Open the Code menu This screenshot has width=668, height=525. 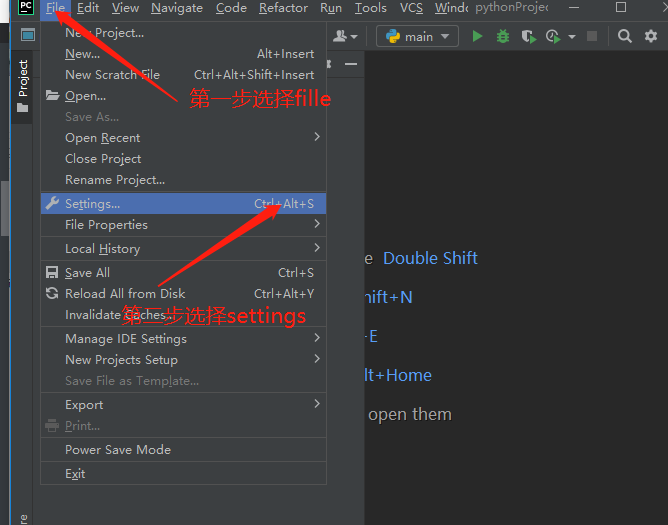231,8
